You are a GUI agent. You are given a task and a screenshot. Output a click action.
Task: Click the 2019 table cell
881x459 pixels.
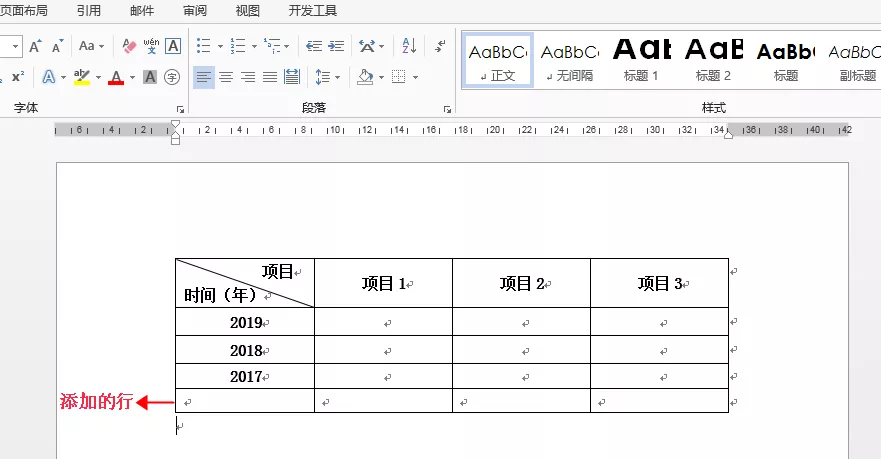pyautogui.click(x=245, y=322)
